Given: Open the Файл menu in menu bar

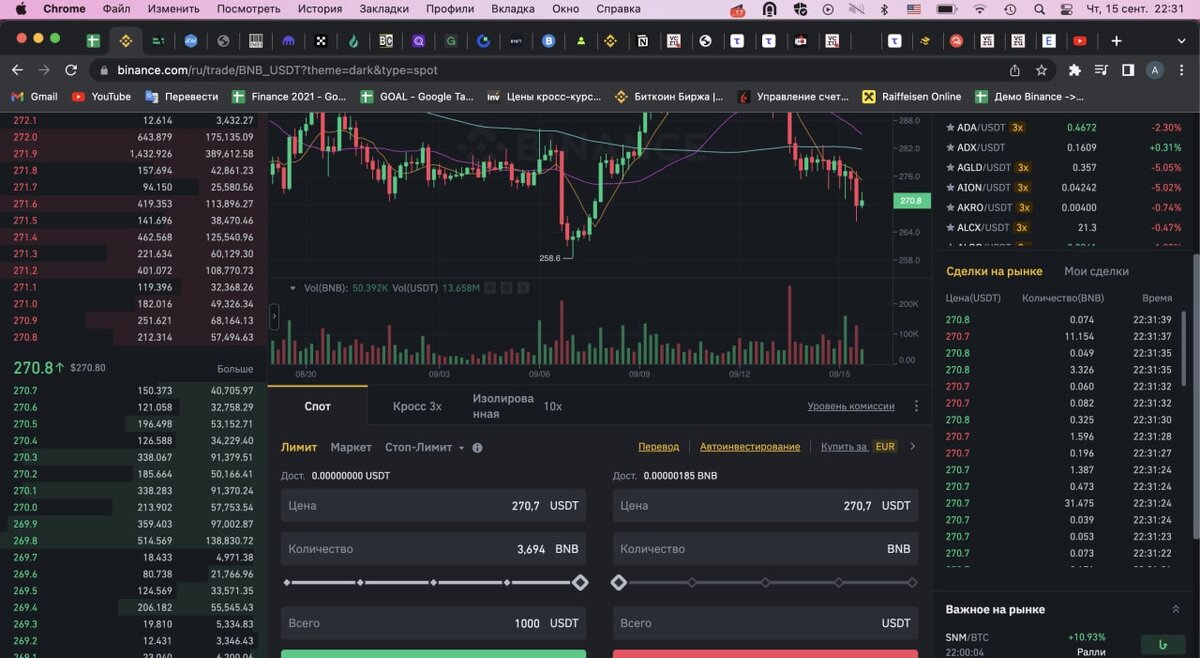Looking at the screenshot, I should tap(117, 9).
